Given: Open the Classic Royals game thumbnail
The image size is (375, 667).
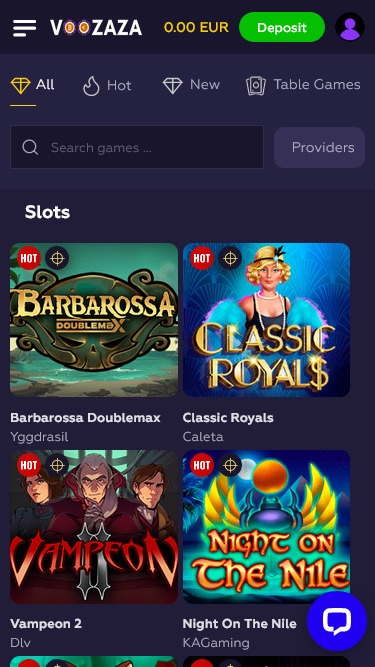Looking at the screenshot, I should coord(267,320).
